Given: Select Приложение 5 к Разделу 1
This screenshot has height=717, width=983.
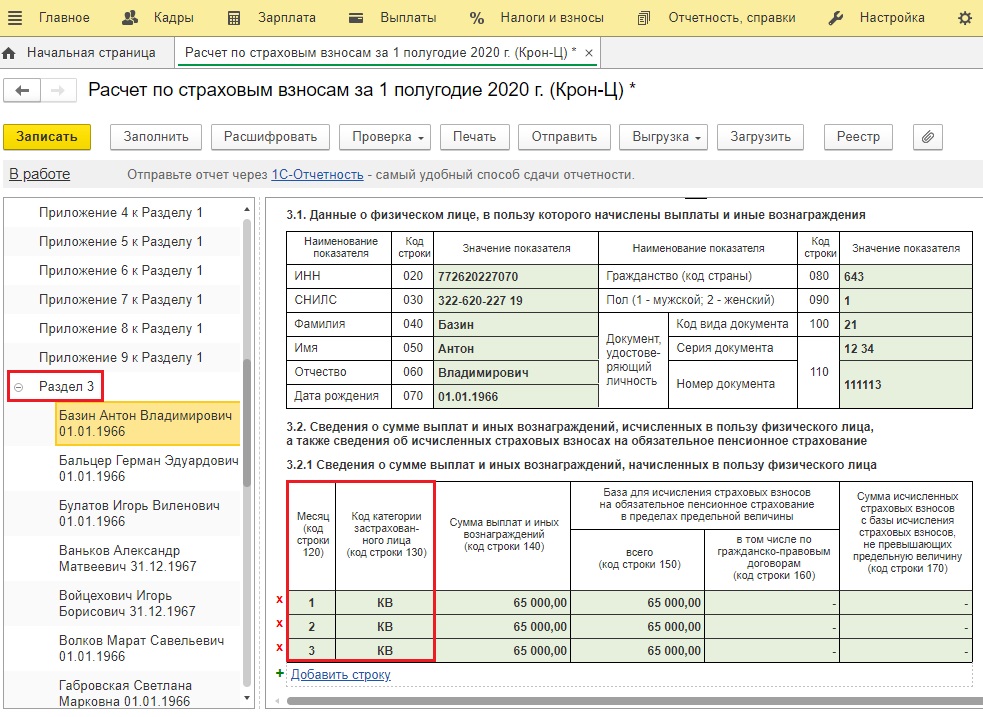Looking at the screenshot, I should (x=121, y=241).
